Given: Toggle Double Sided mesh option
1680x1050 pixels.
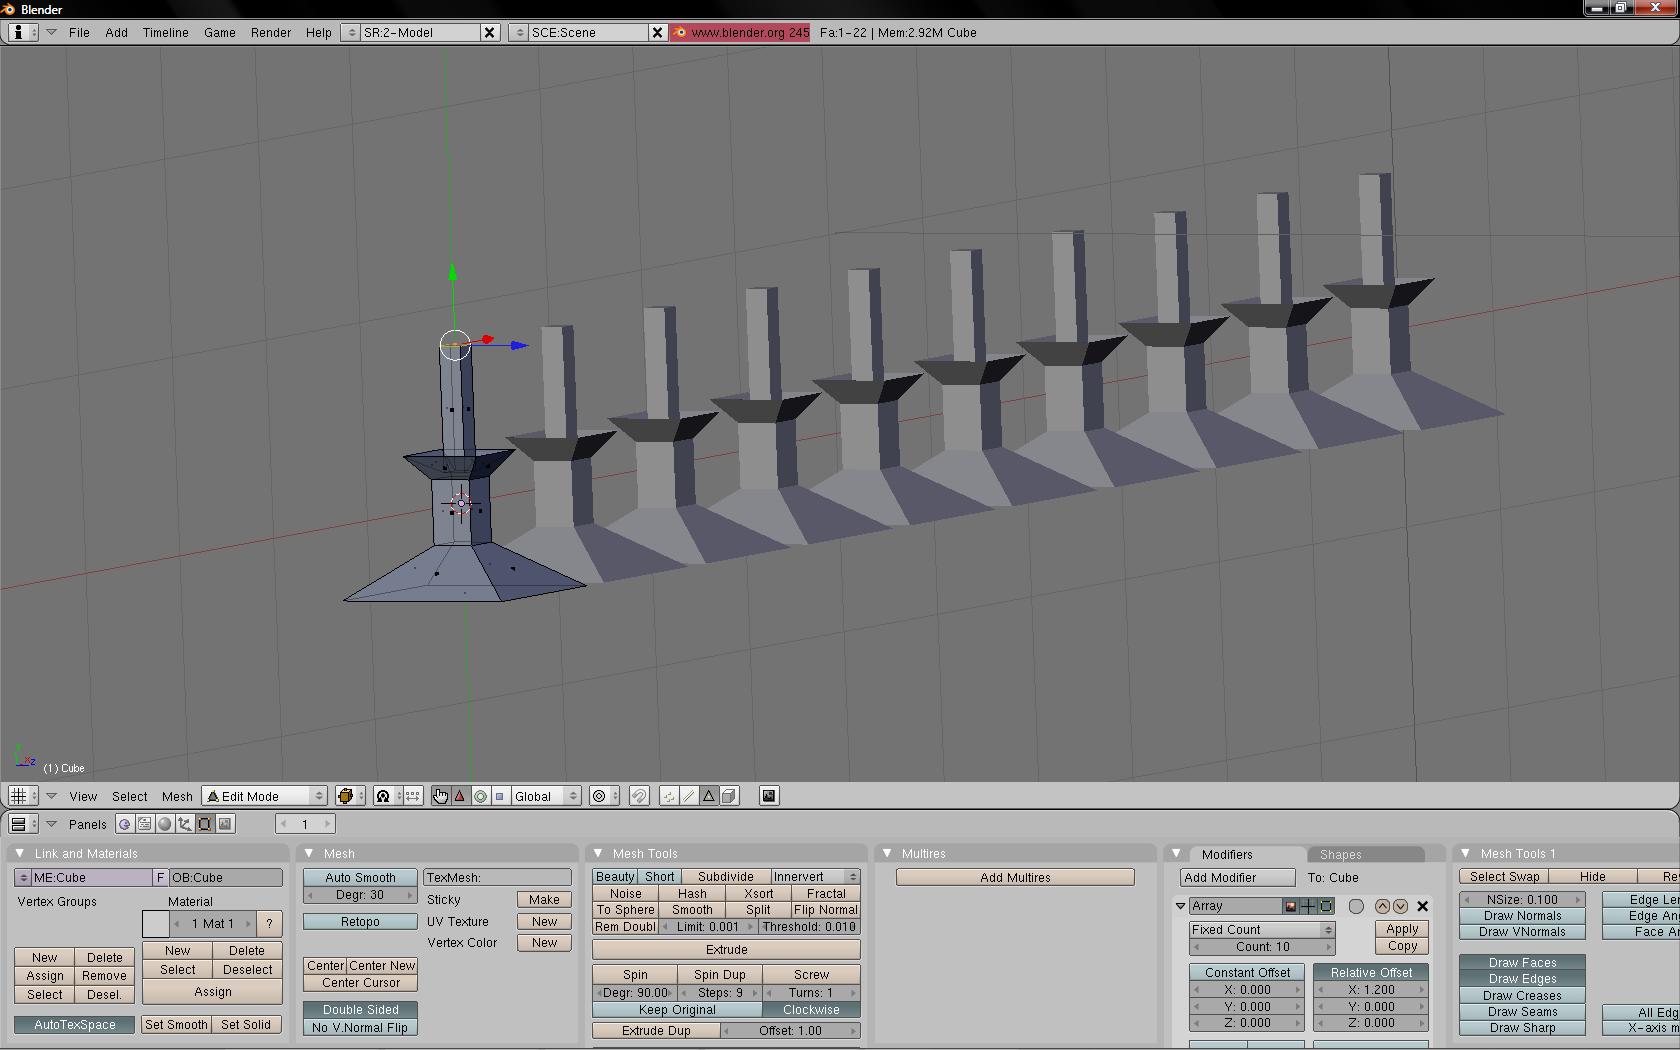Looking at the screenshot, I should point(360,1010).
